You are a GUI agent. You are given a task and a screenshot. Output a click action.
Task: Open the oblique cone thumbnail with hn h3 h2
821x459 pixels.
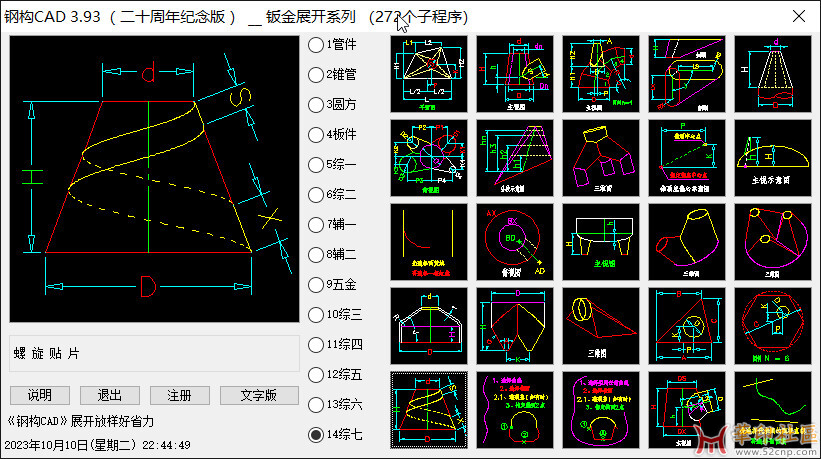pyautogui.click(x=515, y=158)
